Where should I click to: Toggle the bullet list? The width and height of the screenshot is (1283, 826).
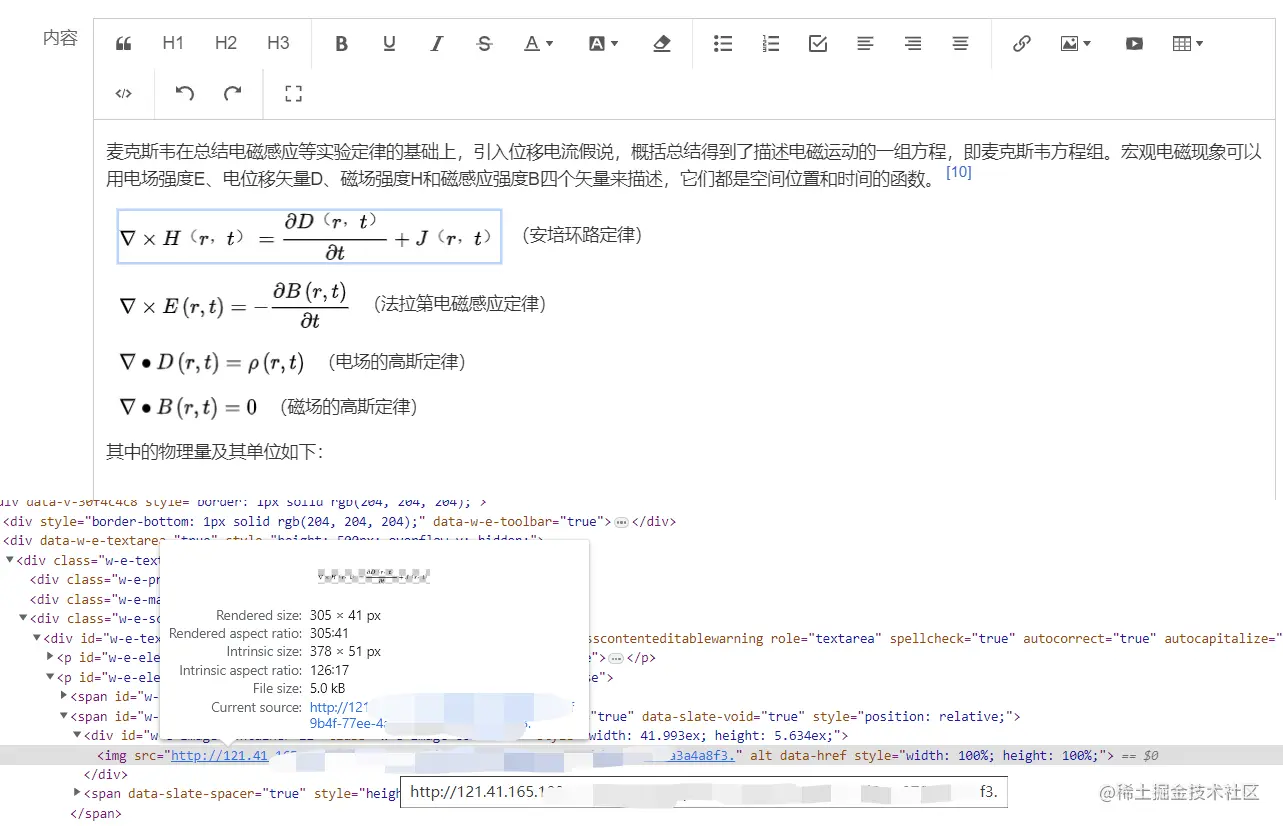pos(723,43)
